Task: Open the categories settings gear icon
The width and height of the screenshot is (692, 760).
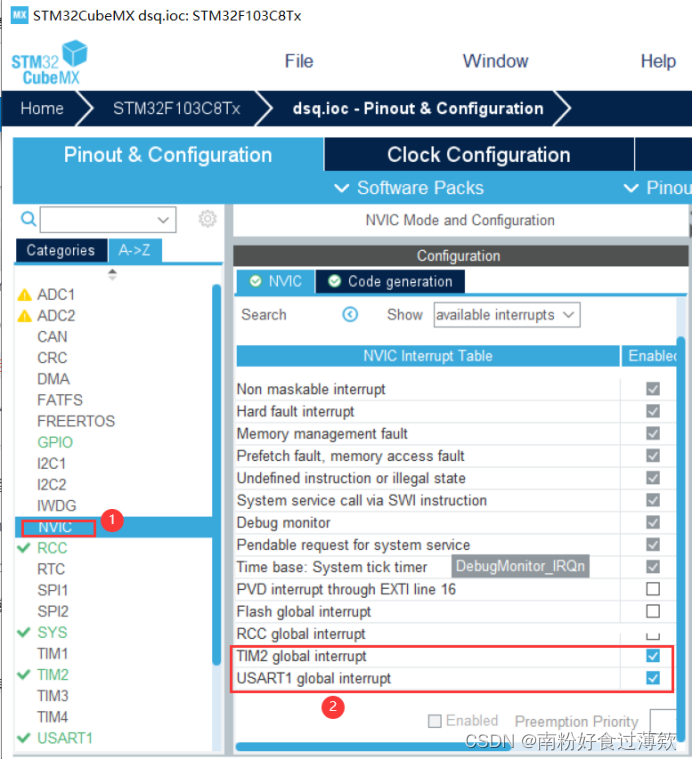Action: [x=207, y=219]
